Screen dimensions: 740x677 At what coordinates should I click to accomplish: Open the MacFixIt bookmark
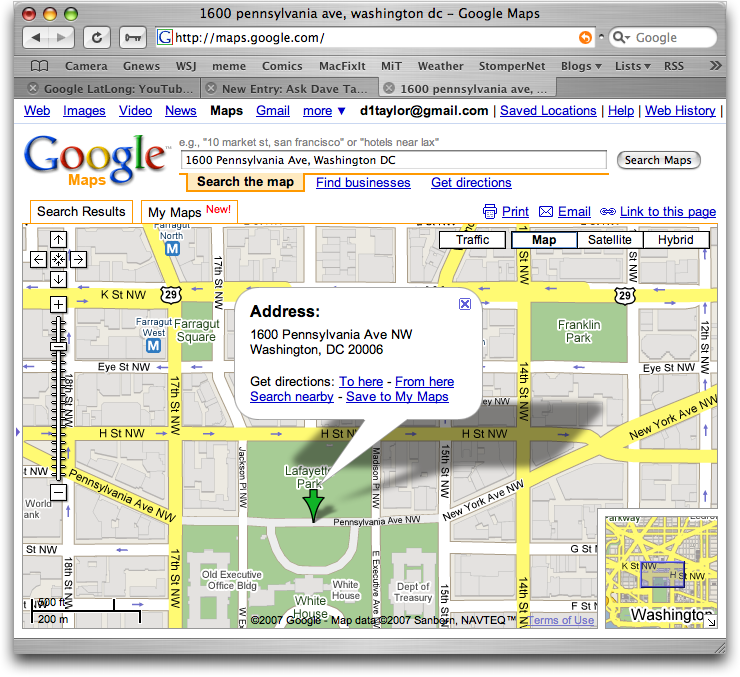click(x=342, y=66)
